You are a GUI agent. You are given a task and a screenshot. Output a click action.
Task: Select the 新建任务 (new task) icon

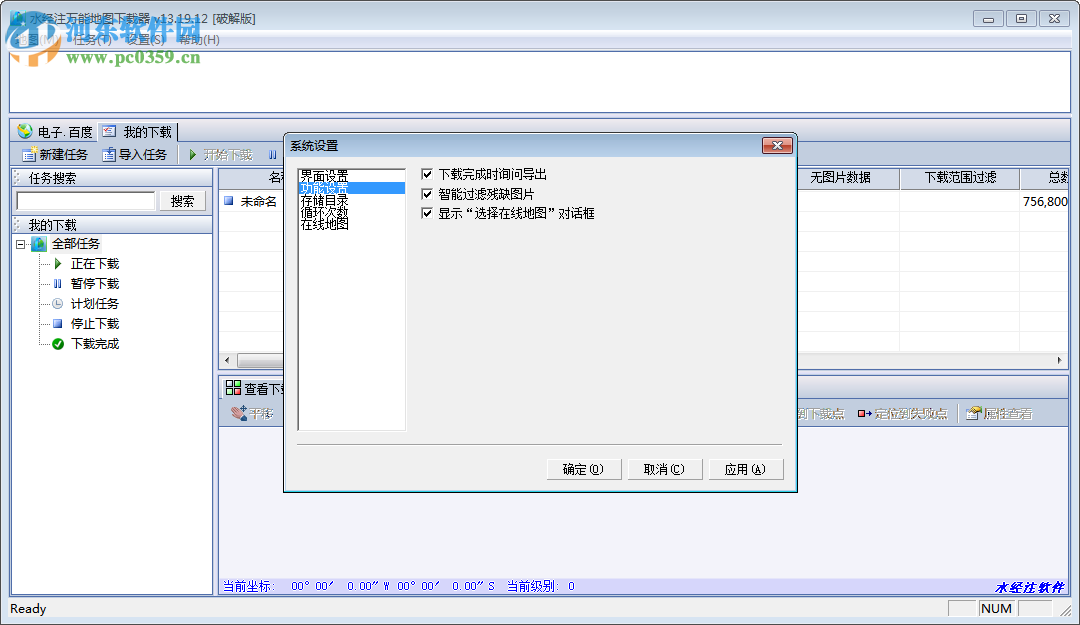click(x=27, y=154)
